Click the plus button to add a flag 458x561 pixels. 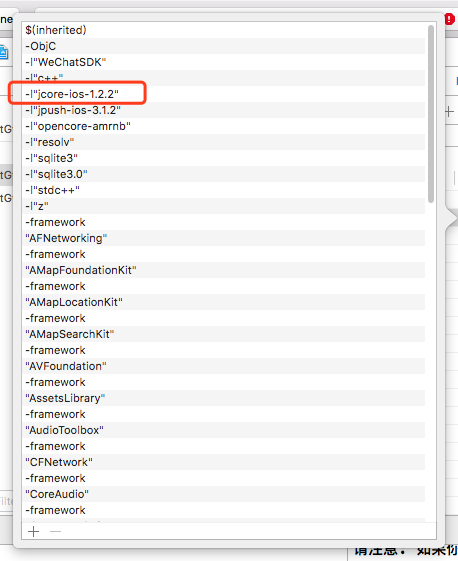click(x=34, y=532)
